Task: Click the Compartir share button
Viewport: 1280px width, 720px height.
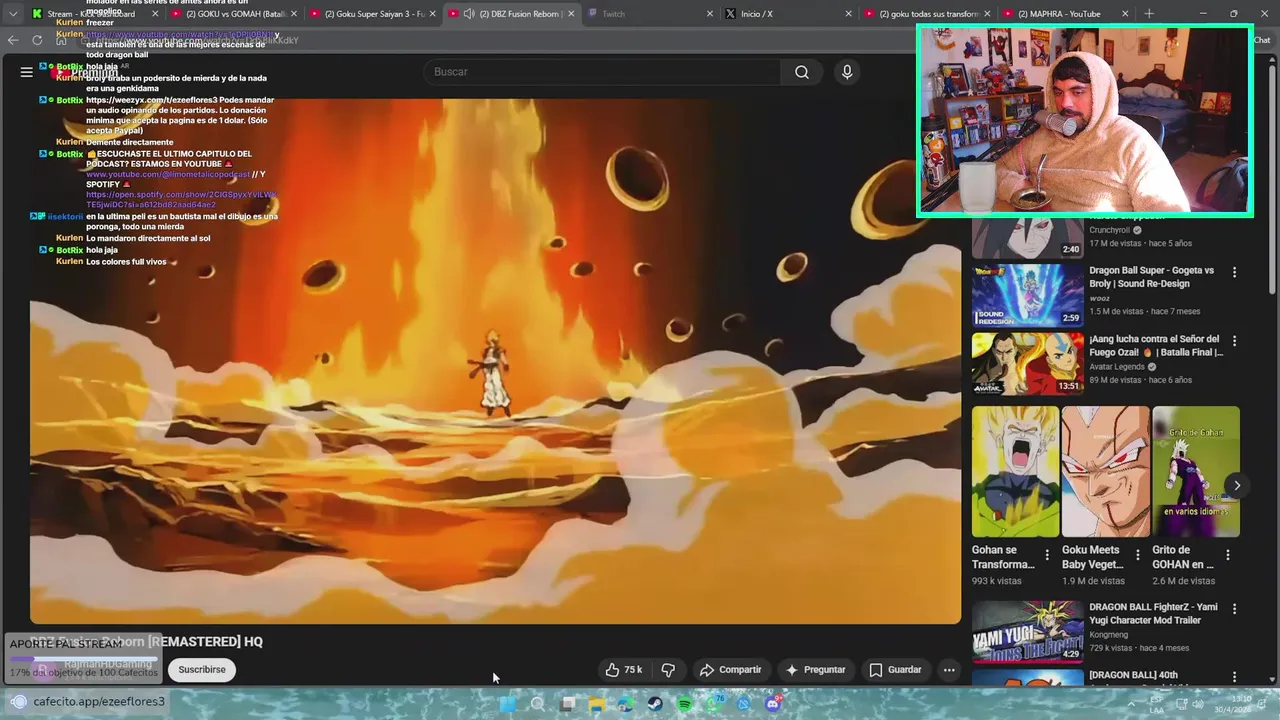Action: [x=731, y=670]
